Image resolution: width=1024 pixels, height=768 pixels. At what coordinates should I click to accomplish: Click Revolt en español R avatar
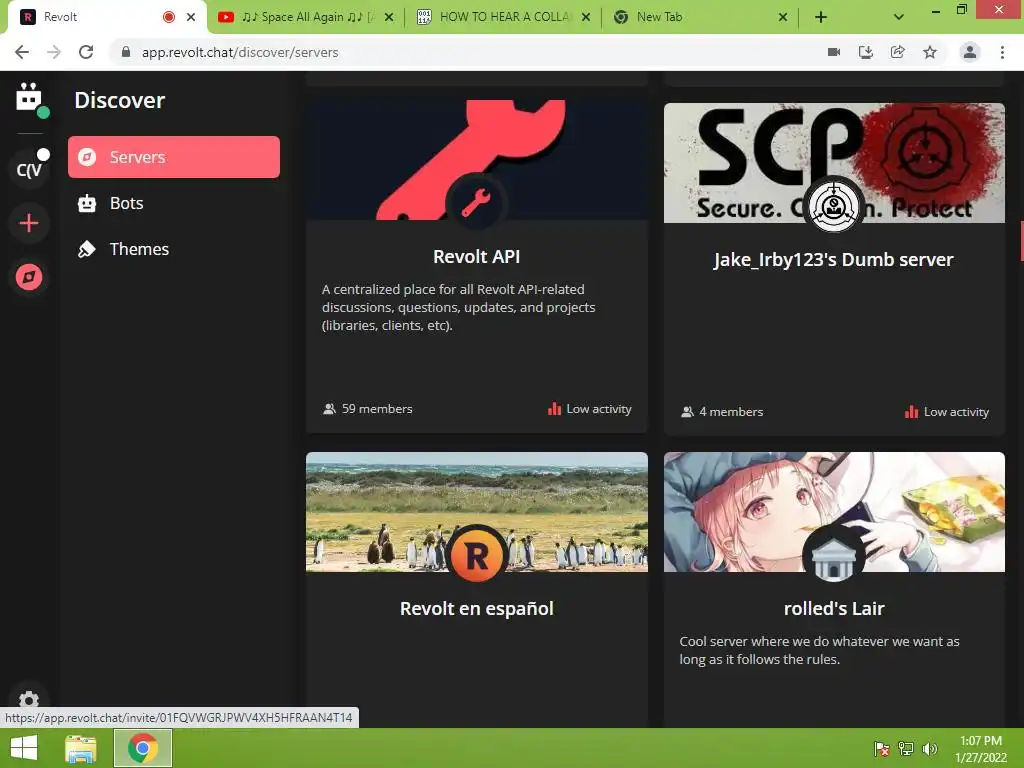(477, 555)
